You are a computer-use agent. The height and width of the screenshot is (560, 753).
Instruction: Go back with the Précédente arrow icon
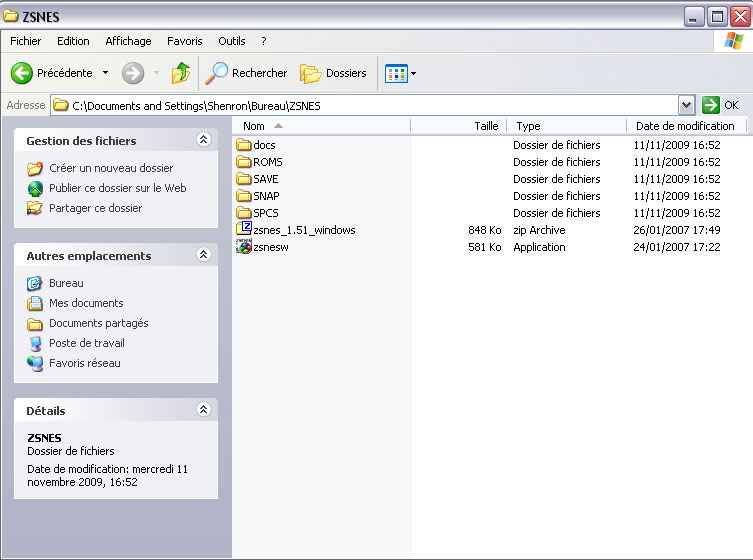(22, 73)
